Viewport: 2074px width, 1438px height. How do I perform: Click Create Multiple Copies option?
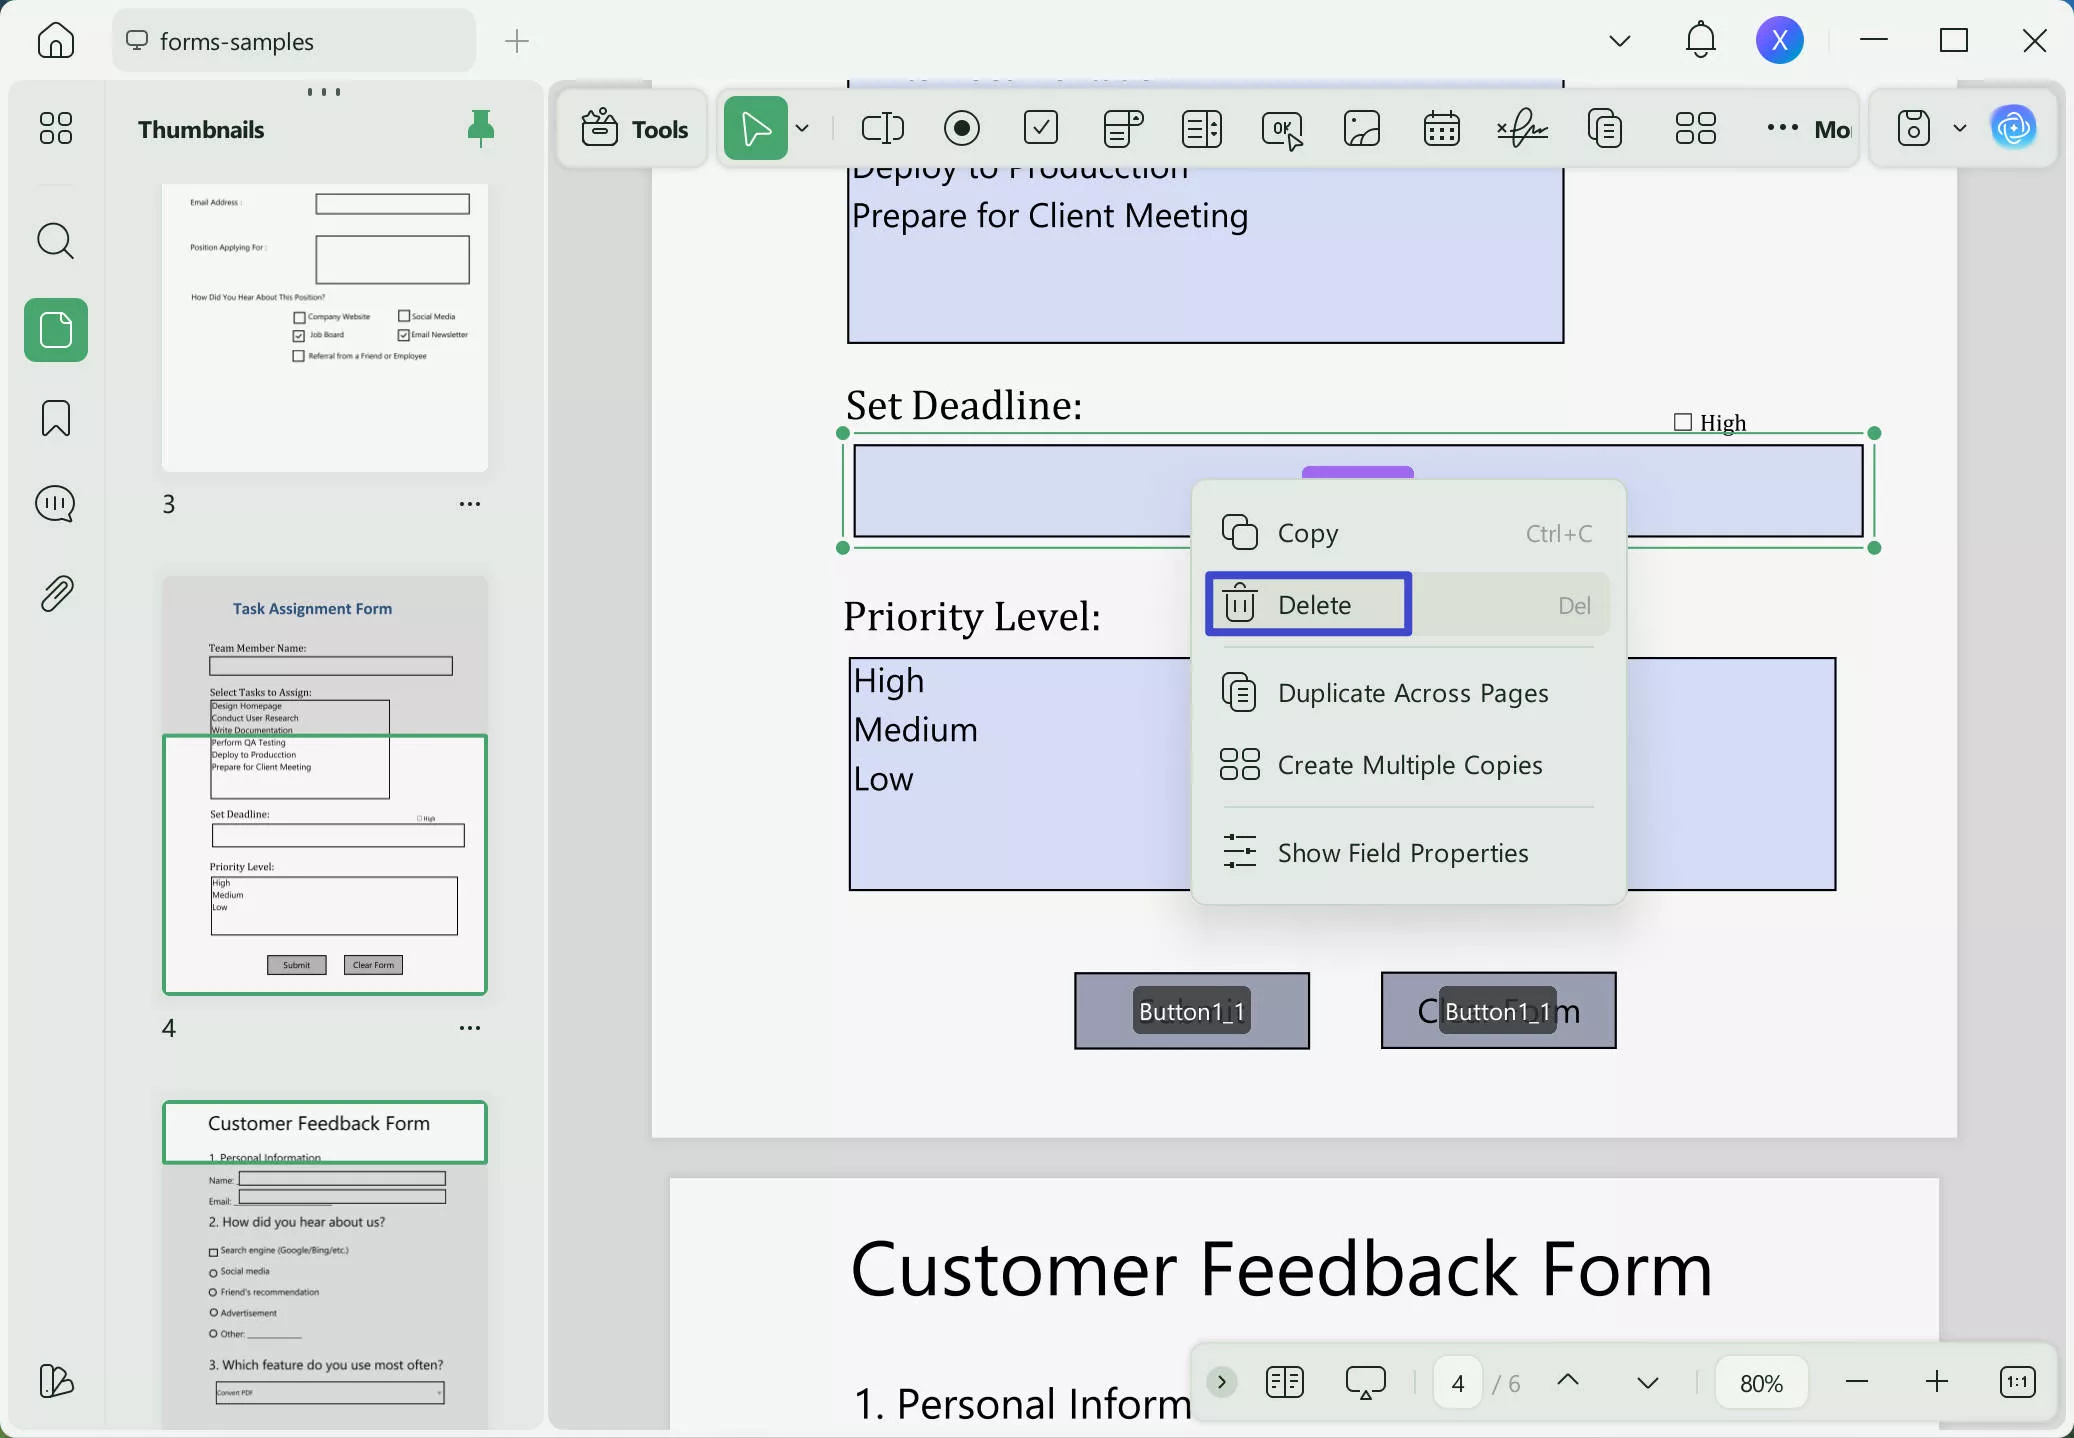point(1409,765)
